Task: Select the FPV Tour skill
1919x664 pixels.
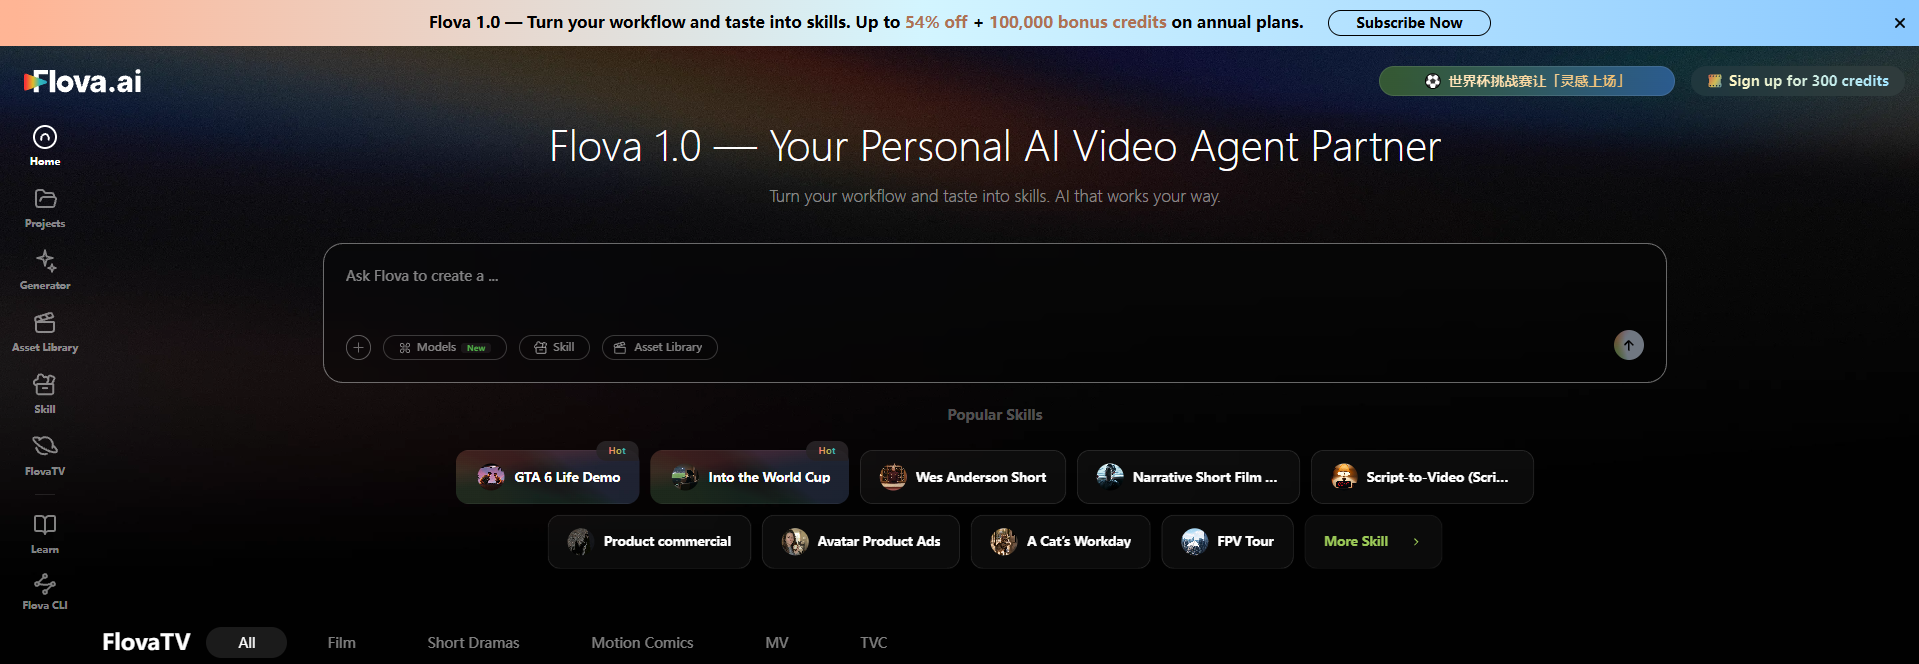Action: pyautogui.click(x=1227, y=541)
